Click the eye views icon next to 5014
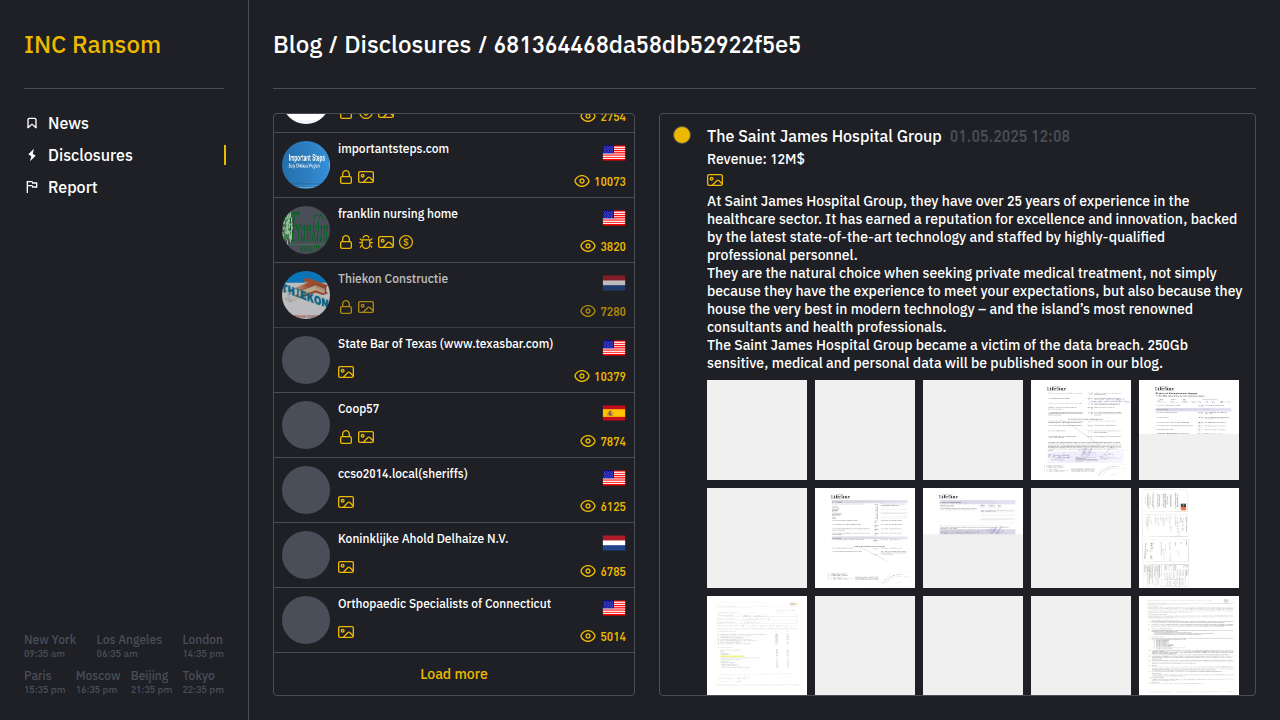The image size is (1280, 720). [588, 636]
